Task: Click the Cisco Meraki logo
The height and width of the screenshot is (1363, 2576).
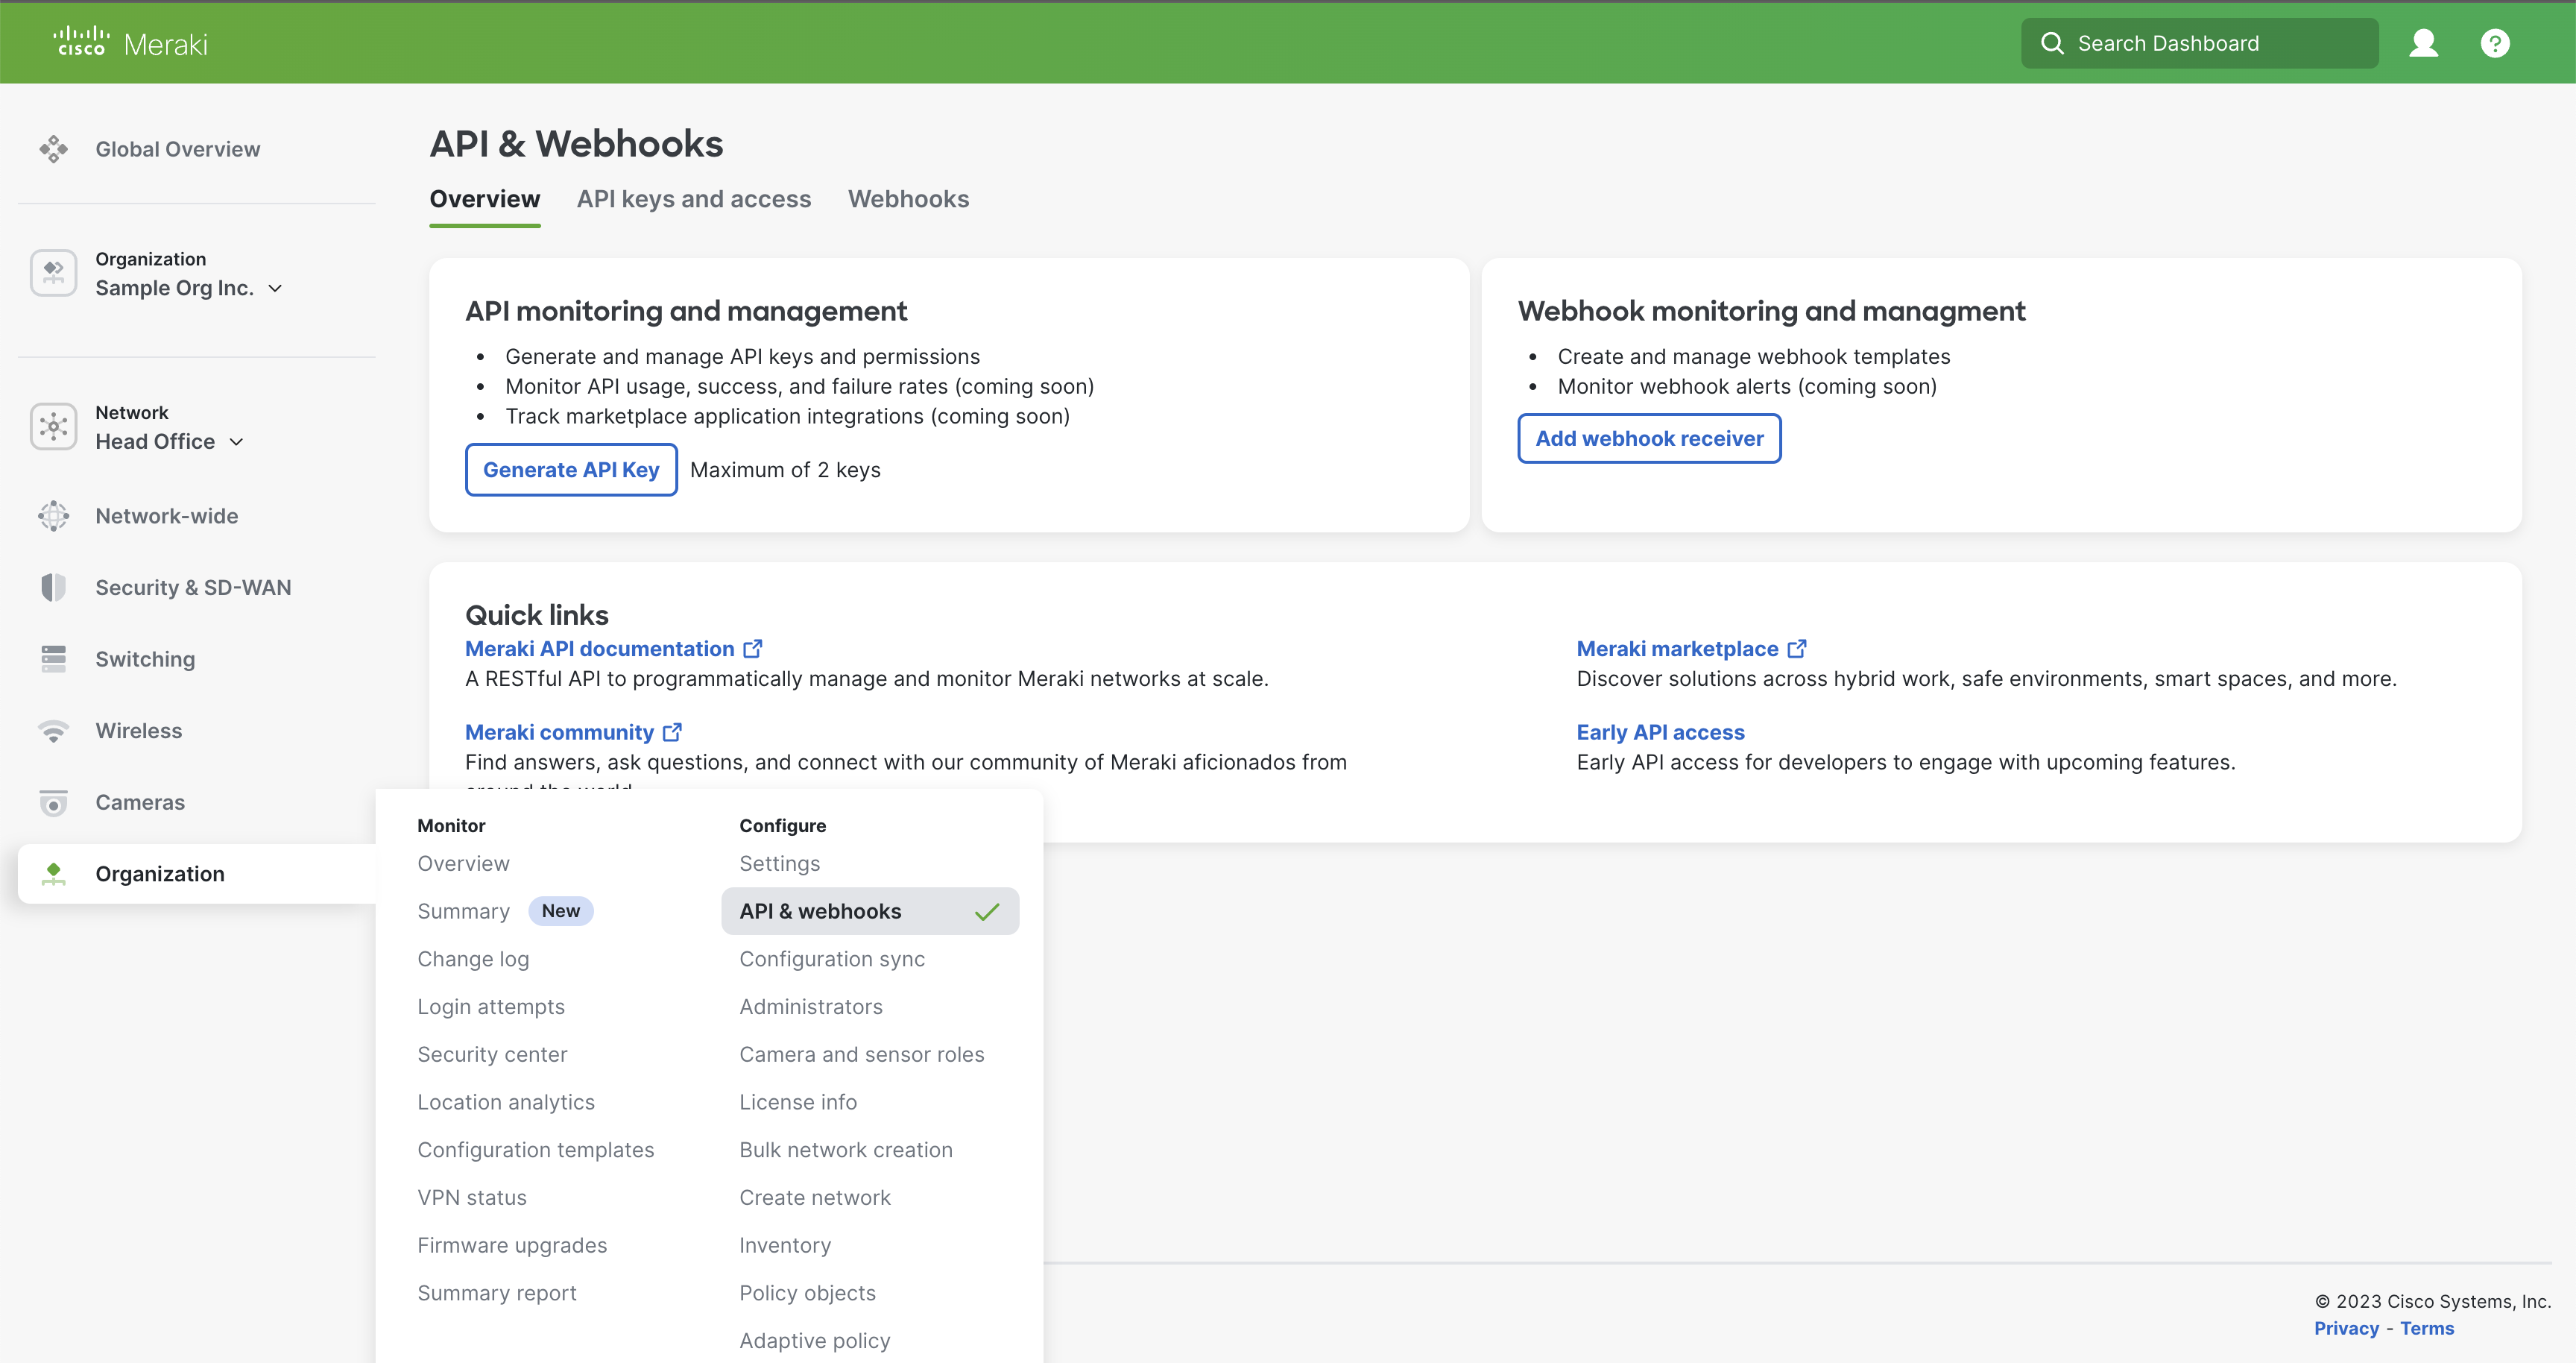Action: pos(130,42)
